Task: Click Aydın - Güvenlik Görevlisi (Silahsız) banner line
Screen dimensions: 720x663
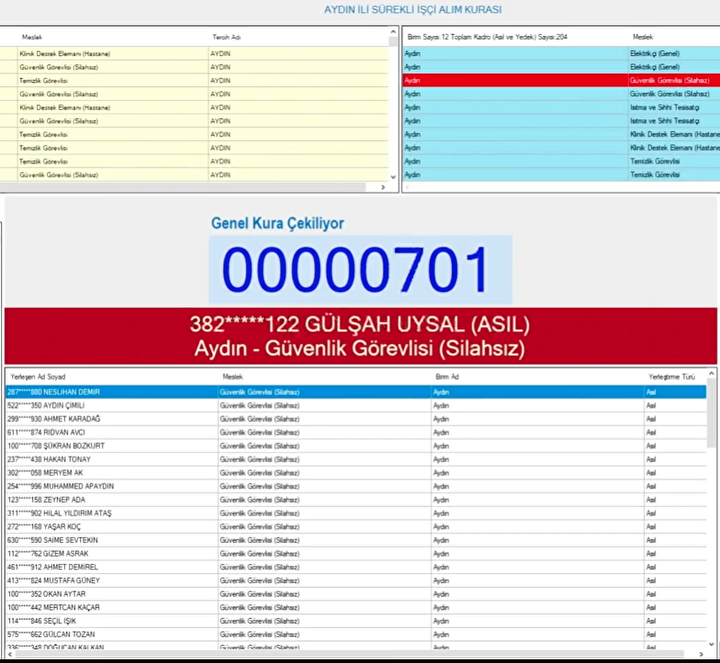Action: [x=360, y=348]
